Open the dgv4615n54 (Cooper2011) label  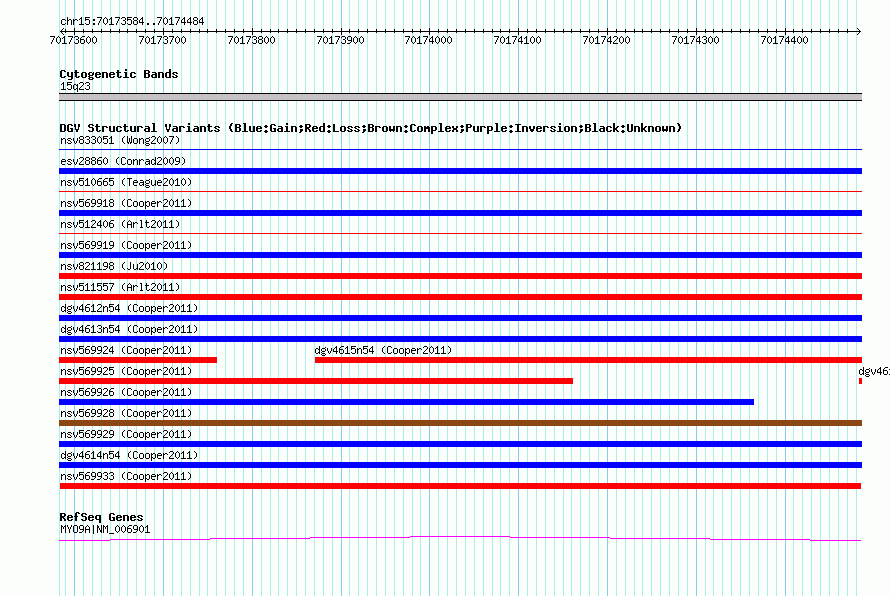(x=384, y=350)
